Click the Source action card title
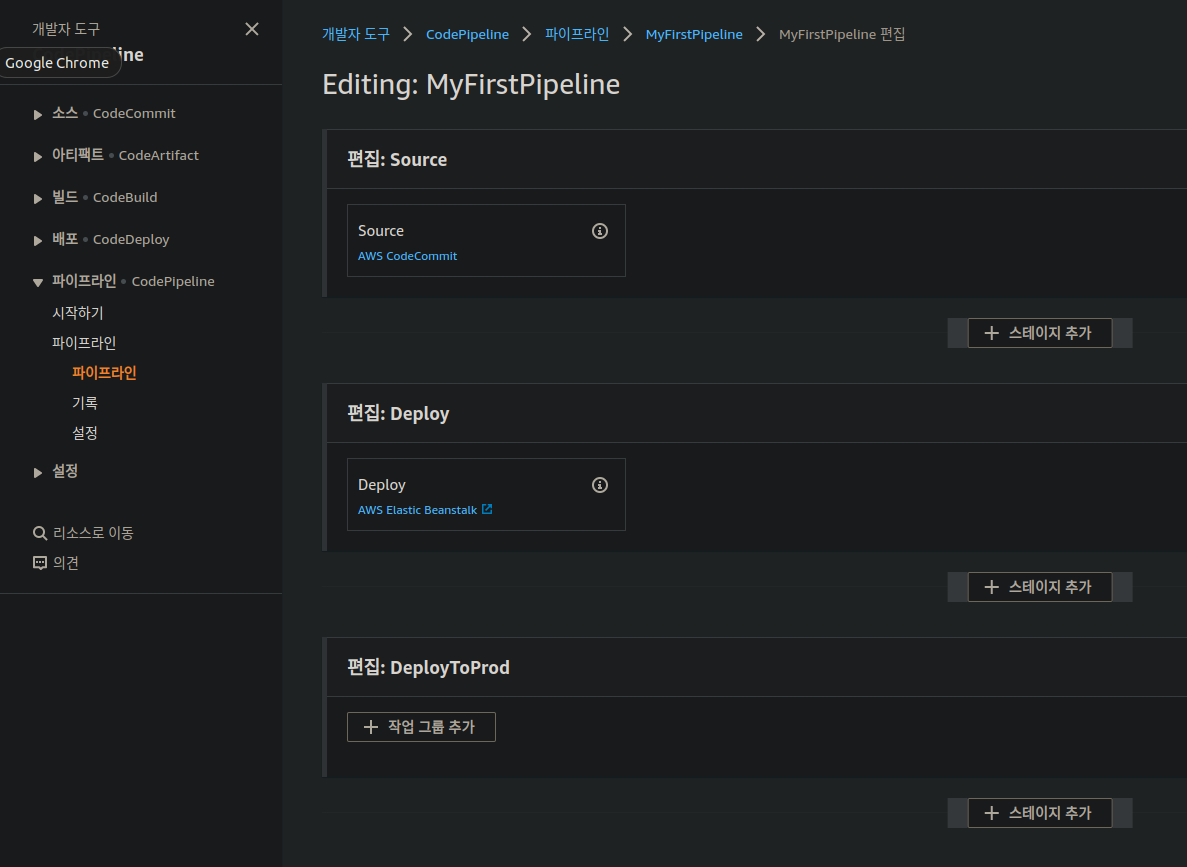 pyautogui.click(x=381, y=231)
